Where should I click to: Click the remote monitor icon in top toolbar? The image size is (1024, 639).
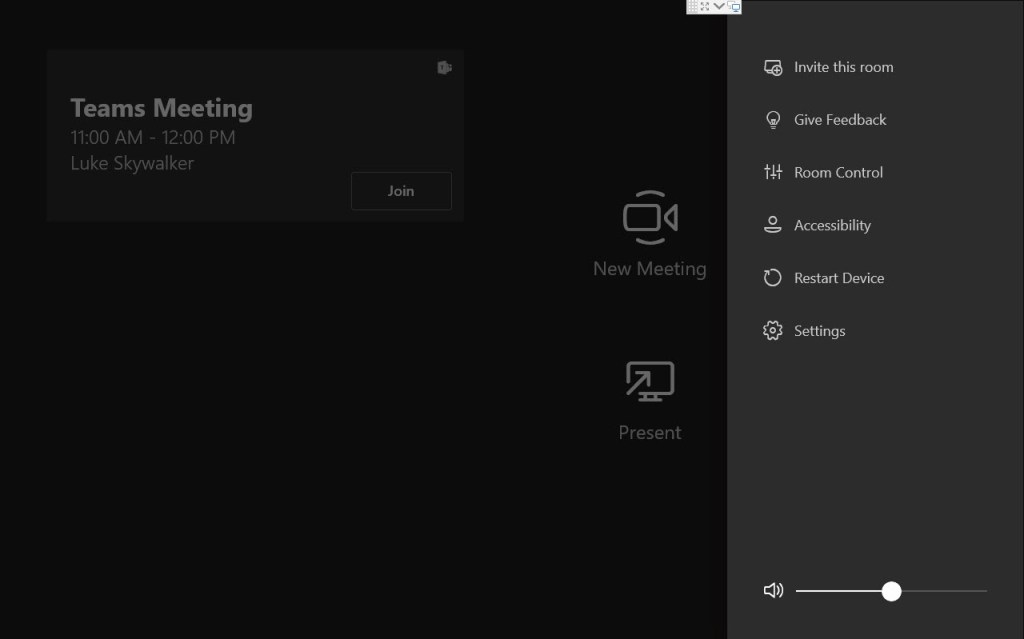(x=733, y=7)
